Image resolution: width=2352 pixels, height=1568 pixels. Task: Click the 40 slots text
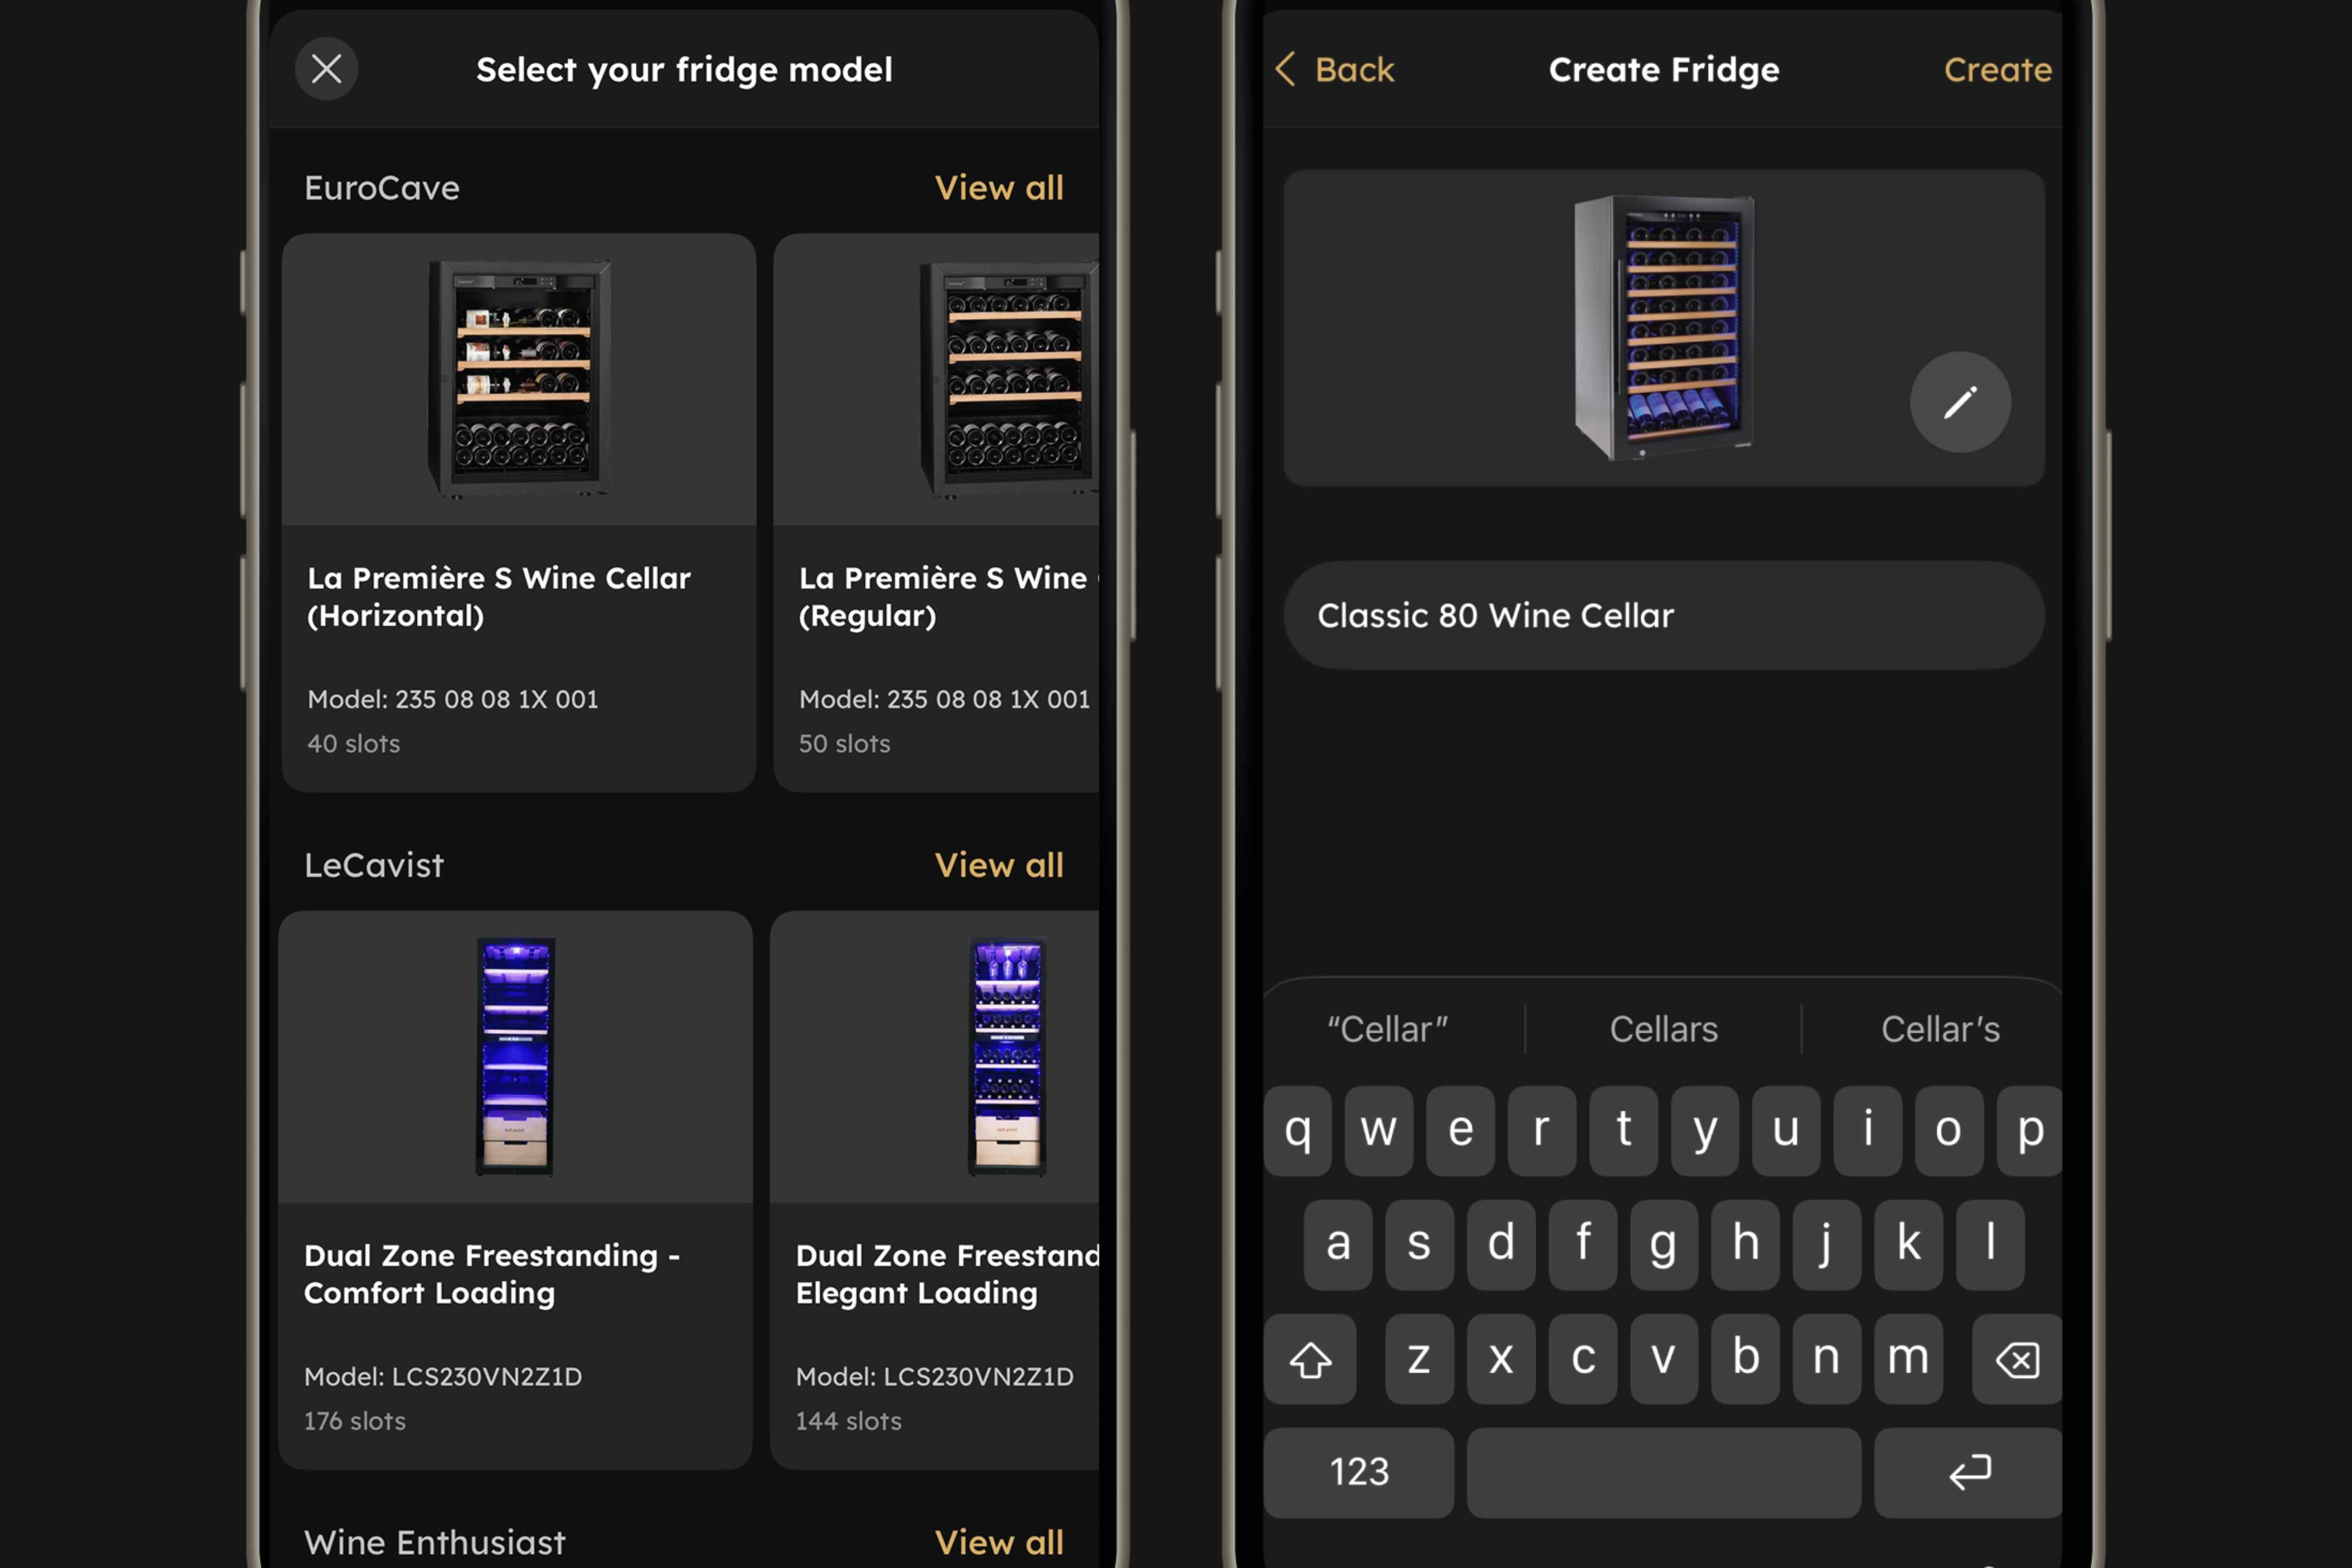coord(354,744)
